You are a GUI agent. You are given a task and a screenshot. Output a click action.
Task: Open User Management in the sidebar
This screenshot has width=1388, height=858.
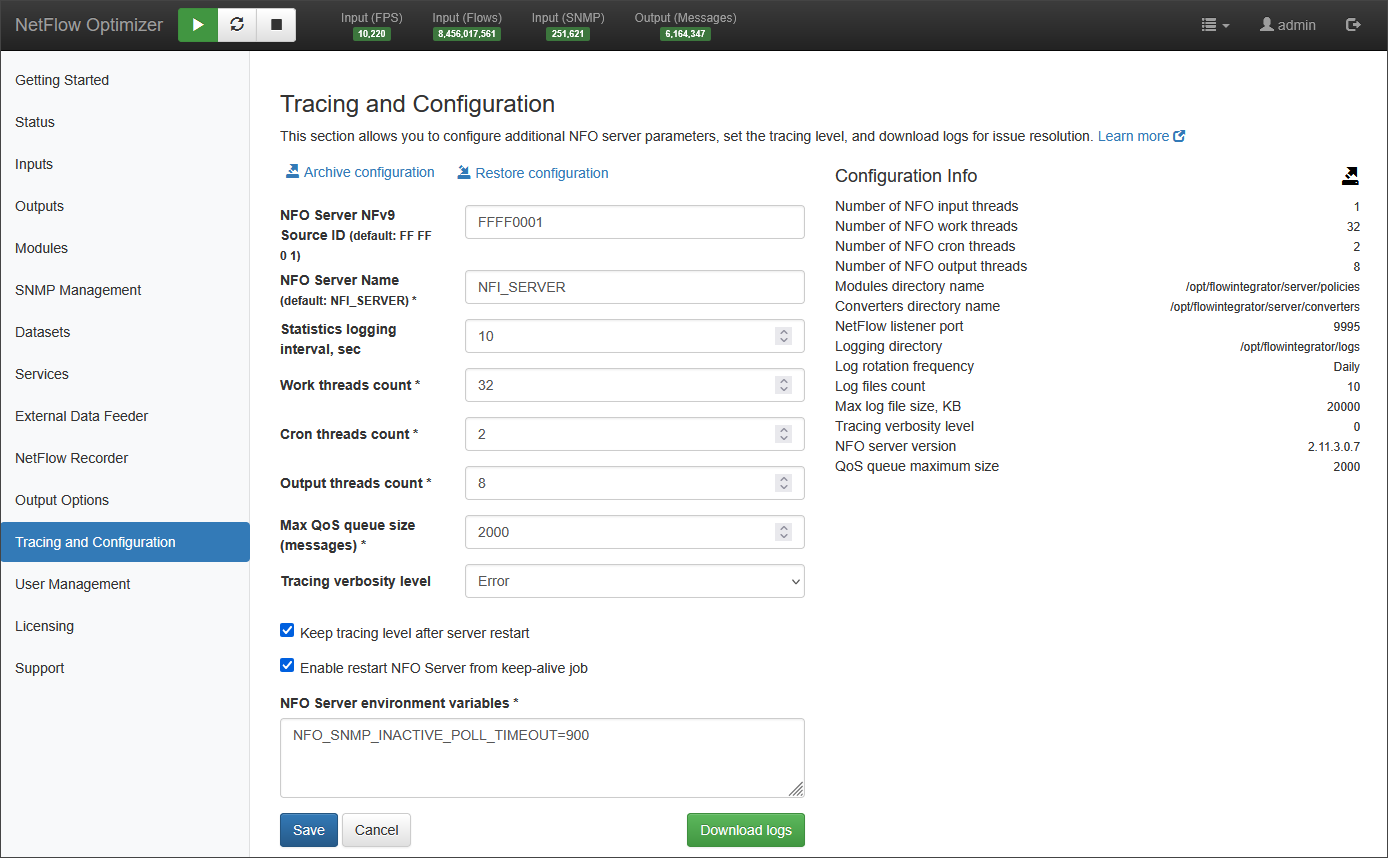(125, 584)
